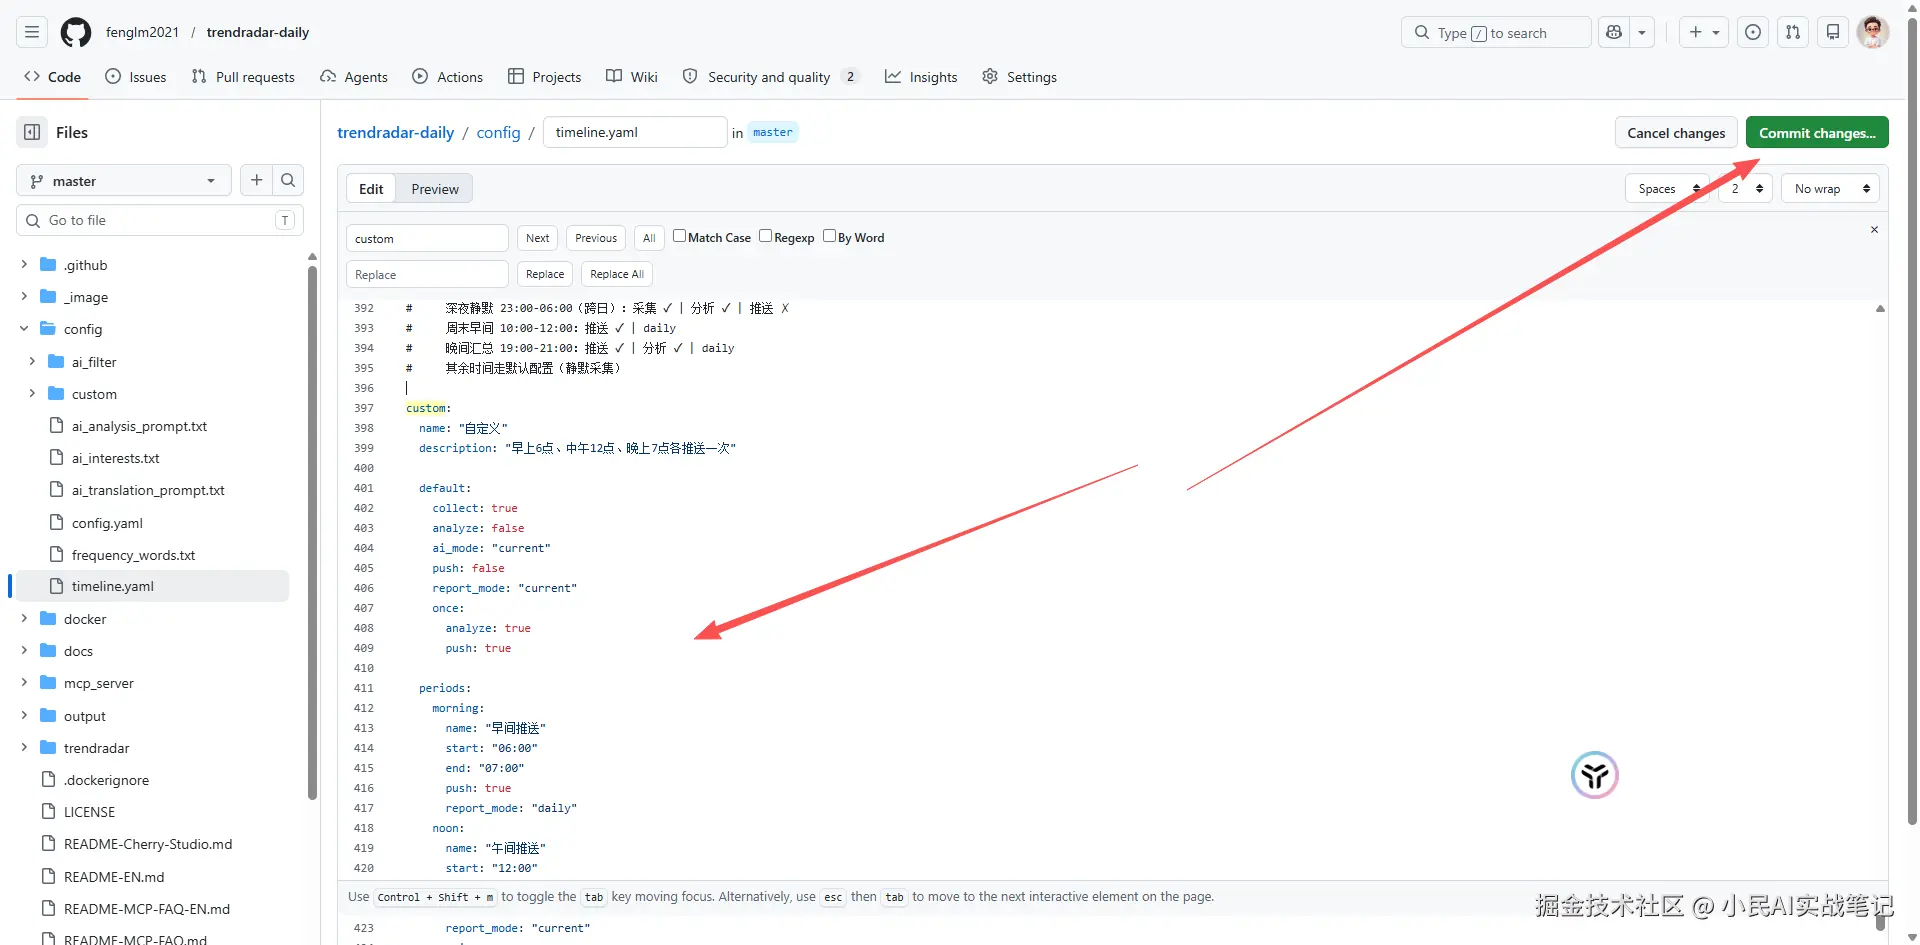Go to GitHub homepage via Octocat logo
This screenshot has width=1920, height=945.
pos(76,32)
